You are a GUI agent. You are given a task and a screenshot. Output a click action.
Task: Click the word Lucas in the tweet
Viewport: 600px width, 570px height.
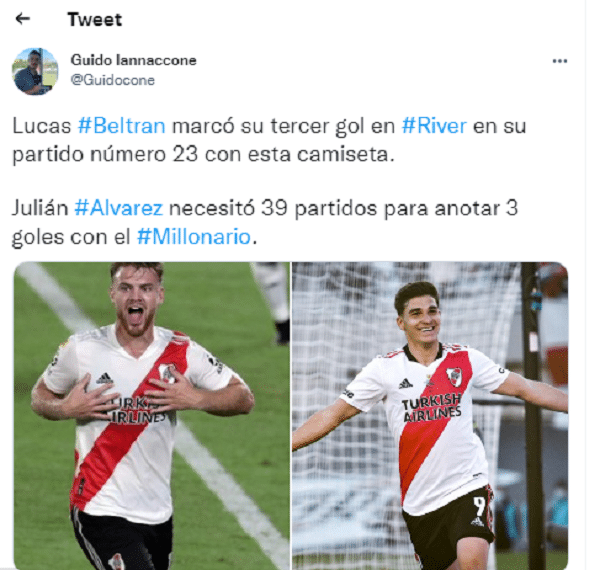pyautogui.click(x=42, y=125)
